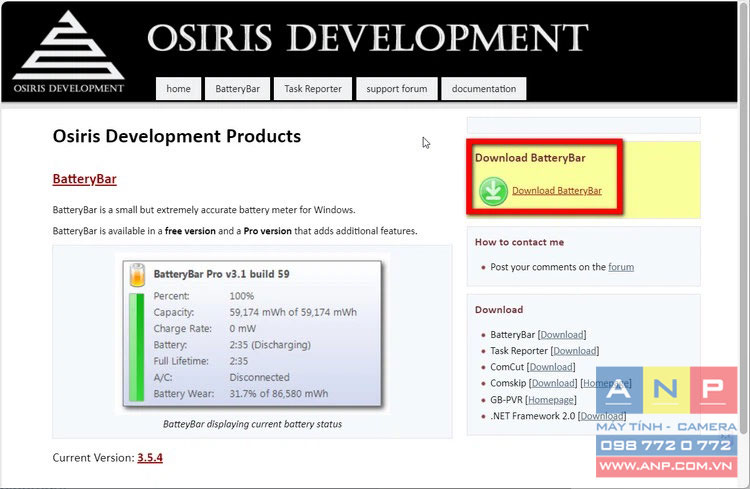Click Download link next to Comskip

tap(553, 383)
